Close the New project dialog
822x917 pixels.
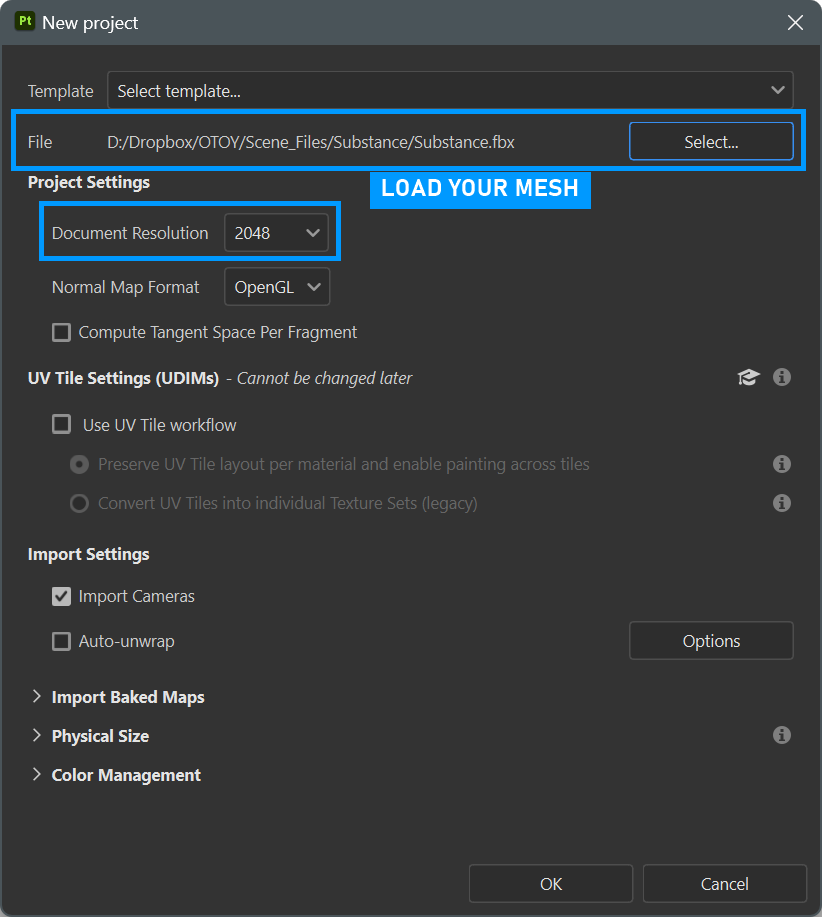coord(795,22)
